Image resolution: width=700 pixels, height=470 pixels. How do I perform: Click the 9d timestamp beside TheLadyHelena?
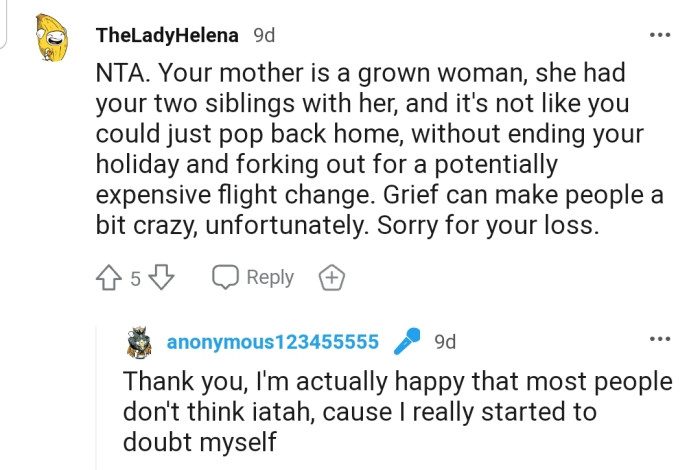[264, 35]
